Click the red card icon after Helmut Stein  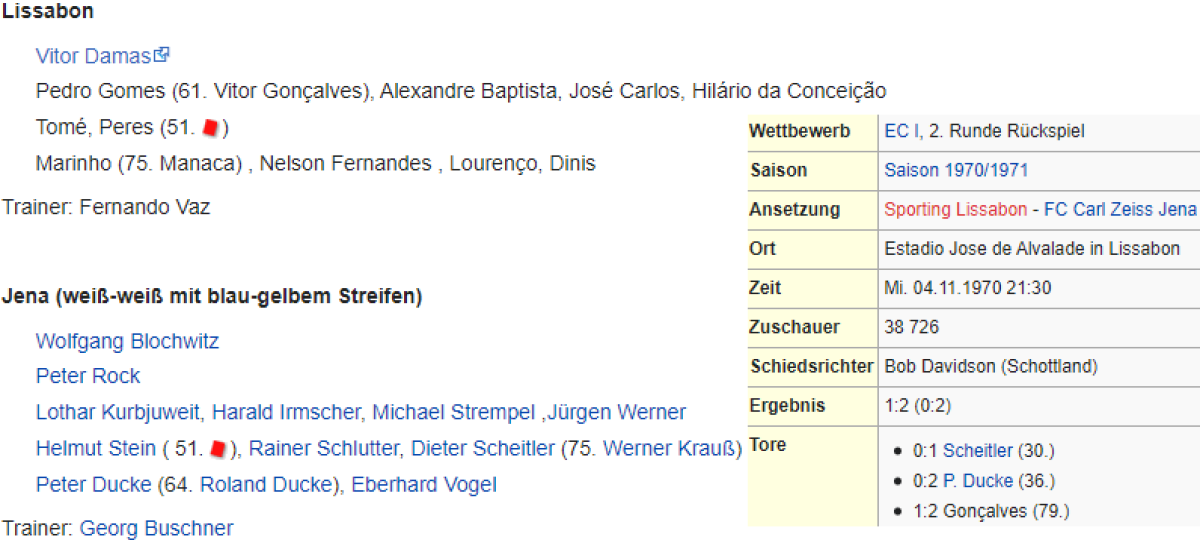click(x=223, y=449)
